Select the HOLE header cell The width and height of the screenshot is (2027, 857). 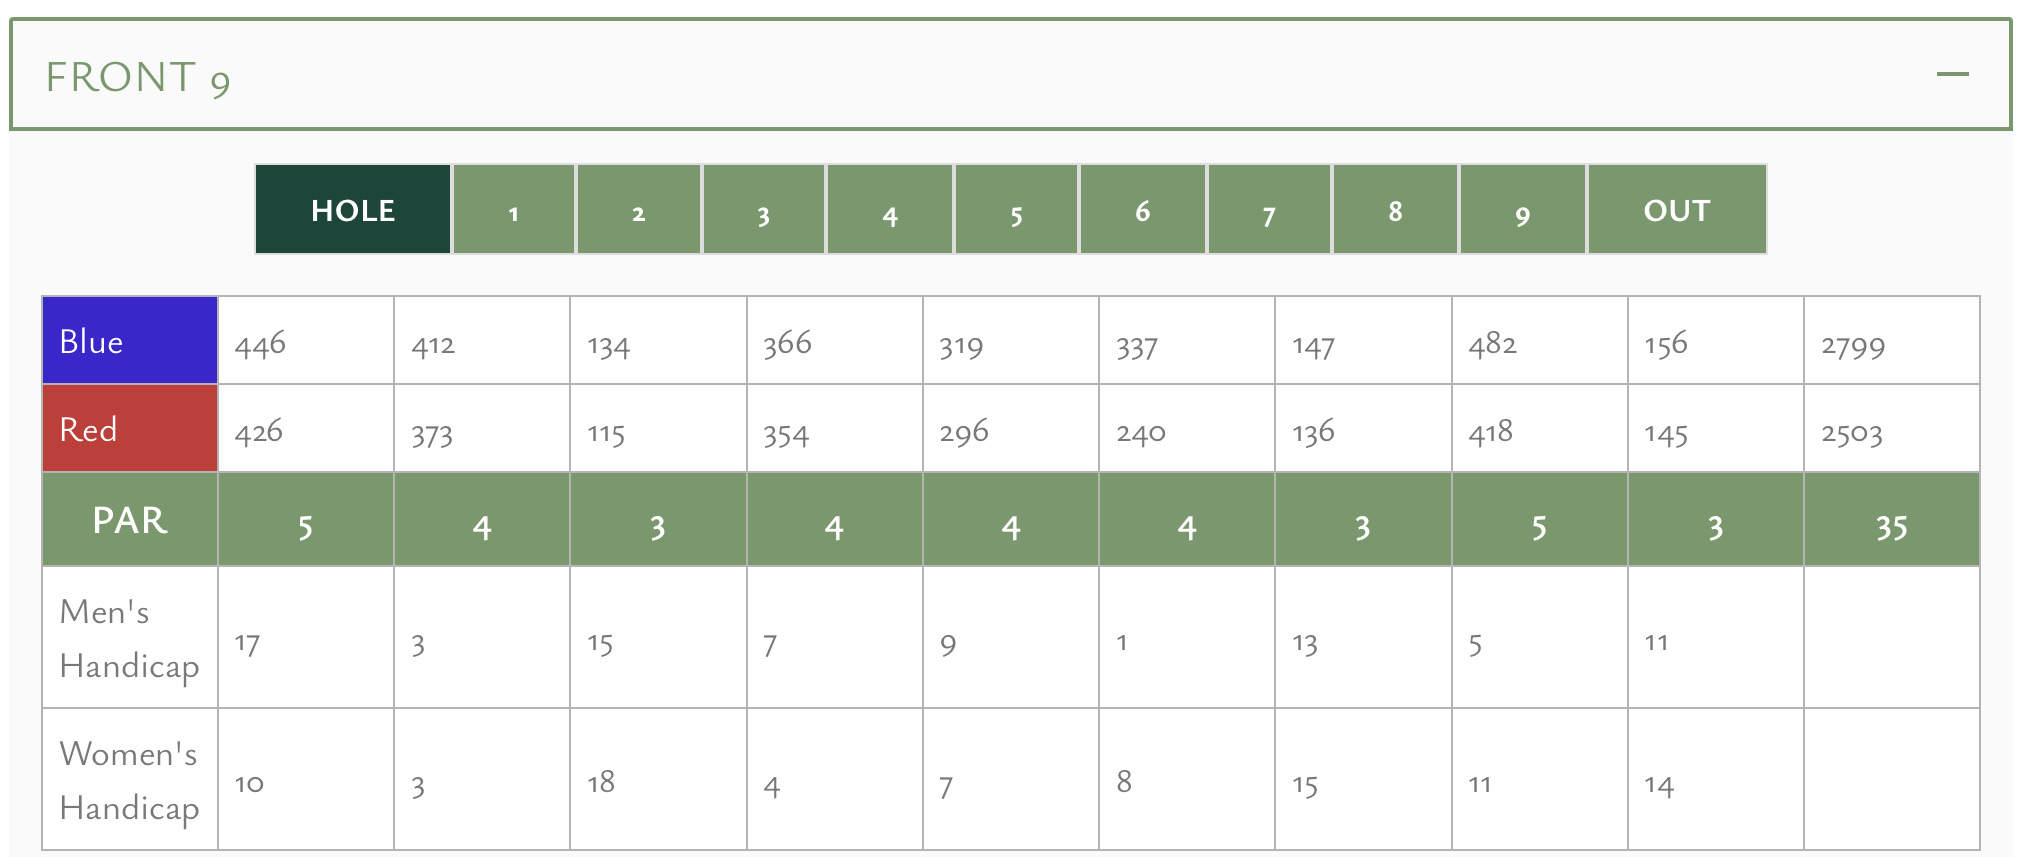[353, 209]
